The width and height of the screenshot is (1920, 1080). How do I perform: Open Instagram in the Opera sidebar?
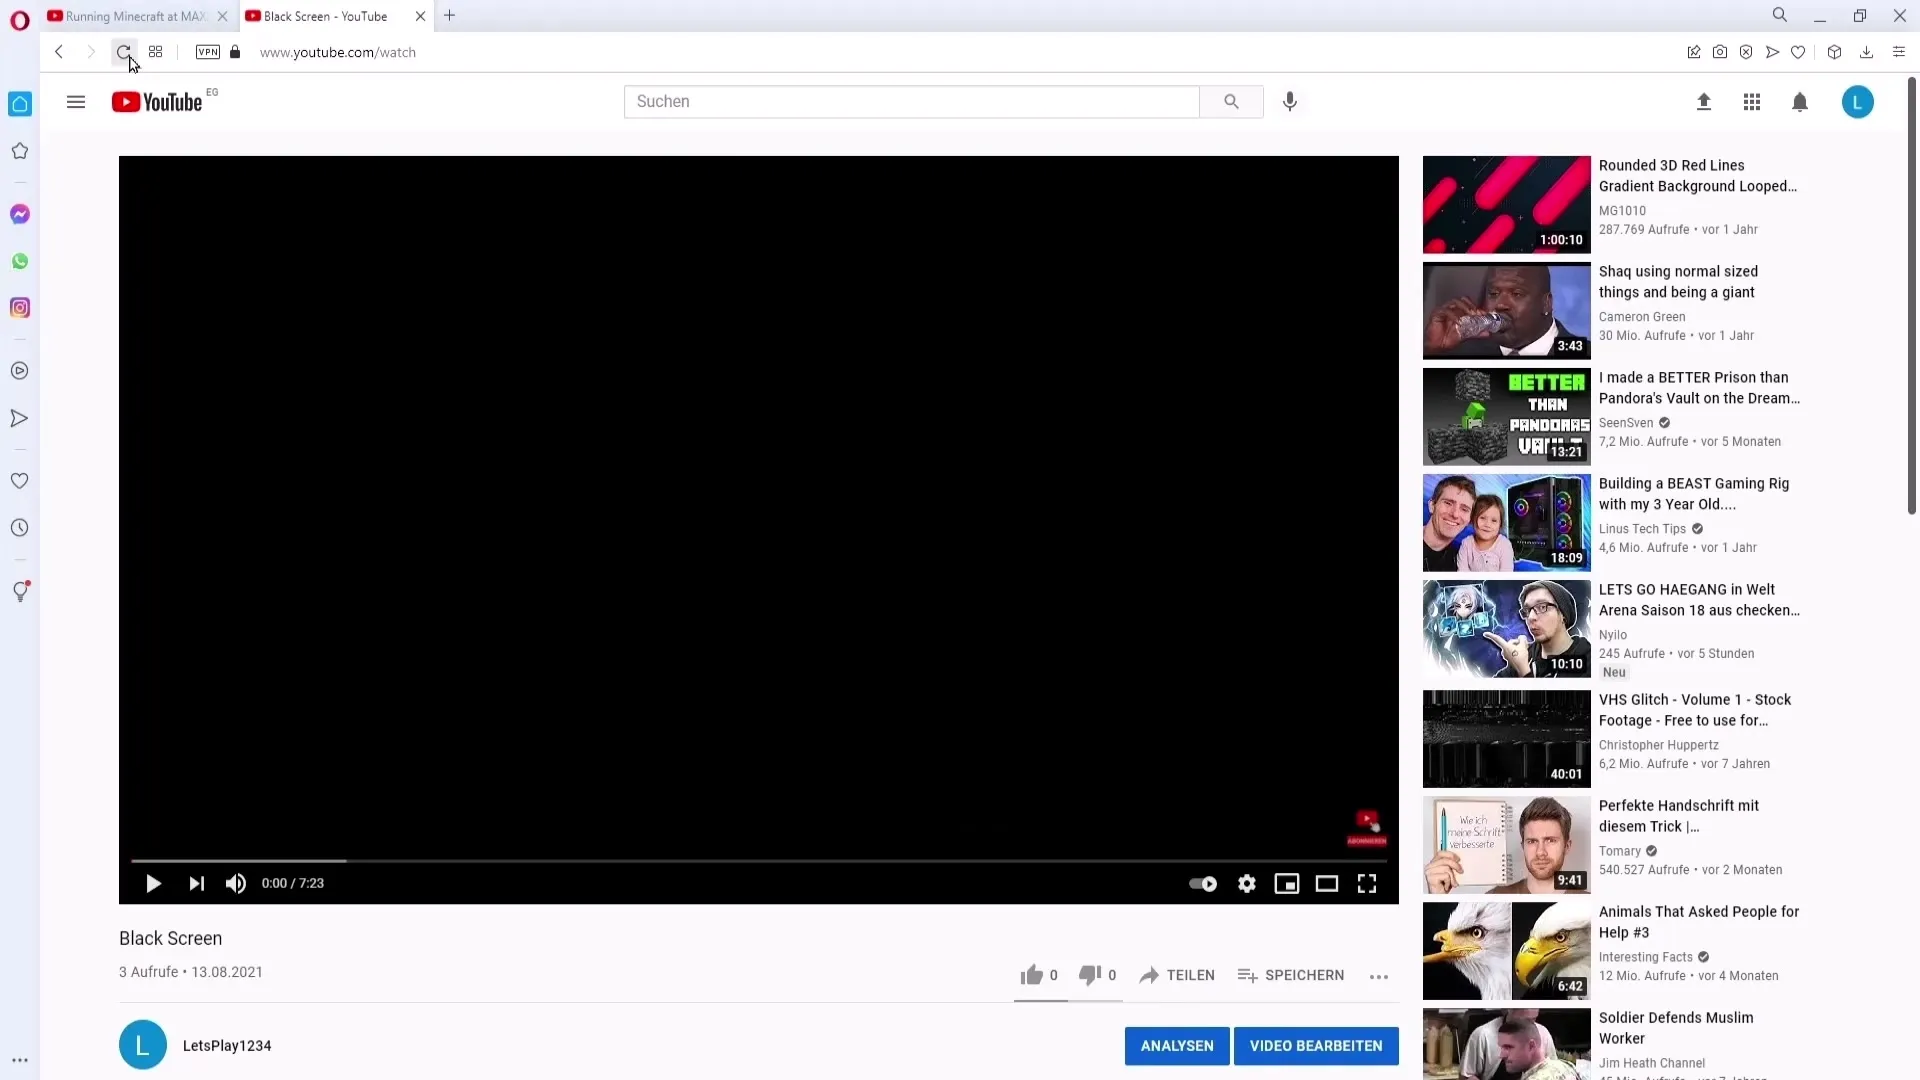[x=20, y=308]
